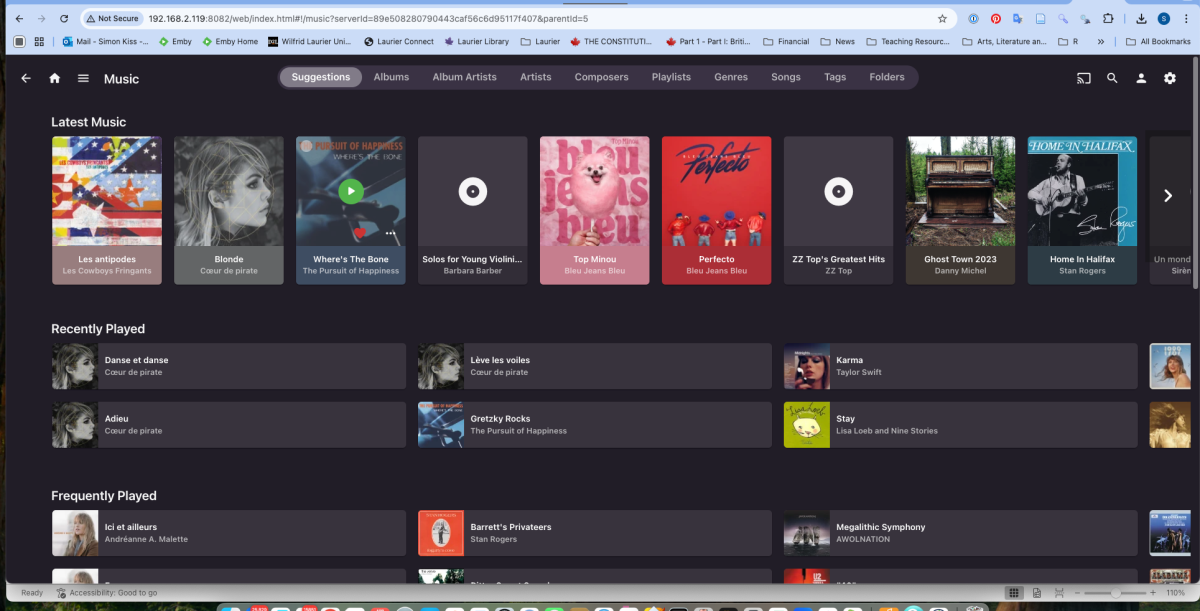Screen dimensions: 1200x611
Task: Open the Chrome extensions puzzle icon
Action: click(x=1108, y=19)
